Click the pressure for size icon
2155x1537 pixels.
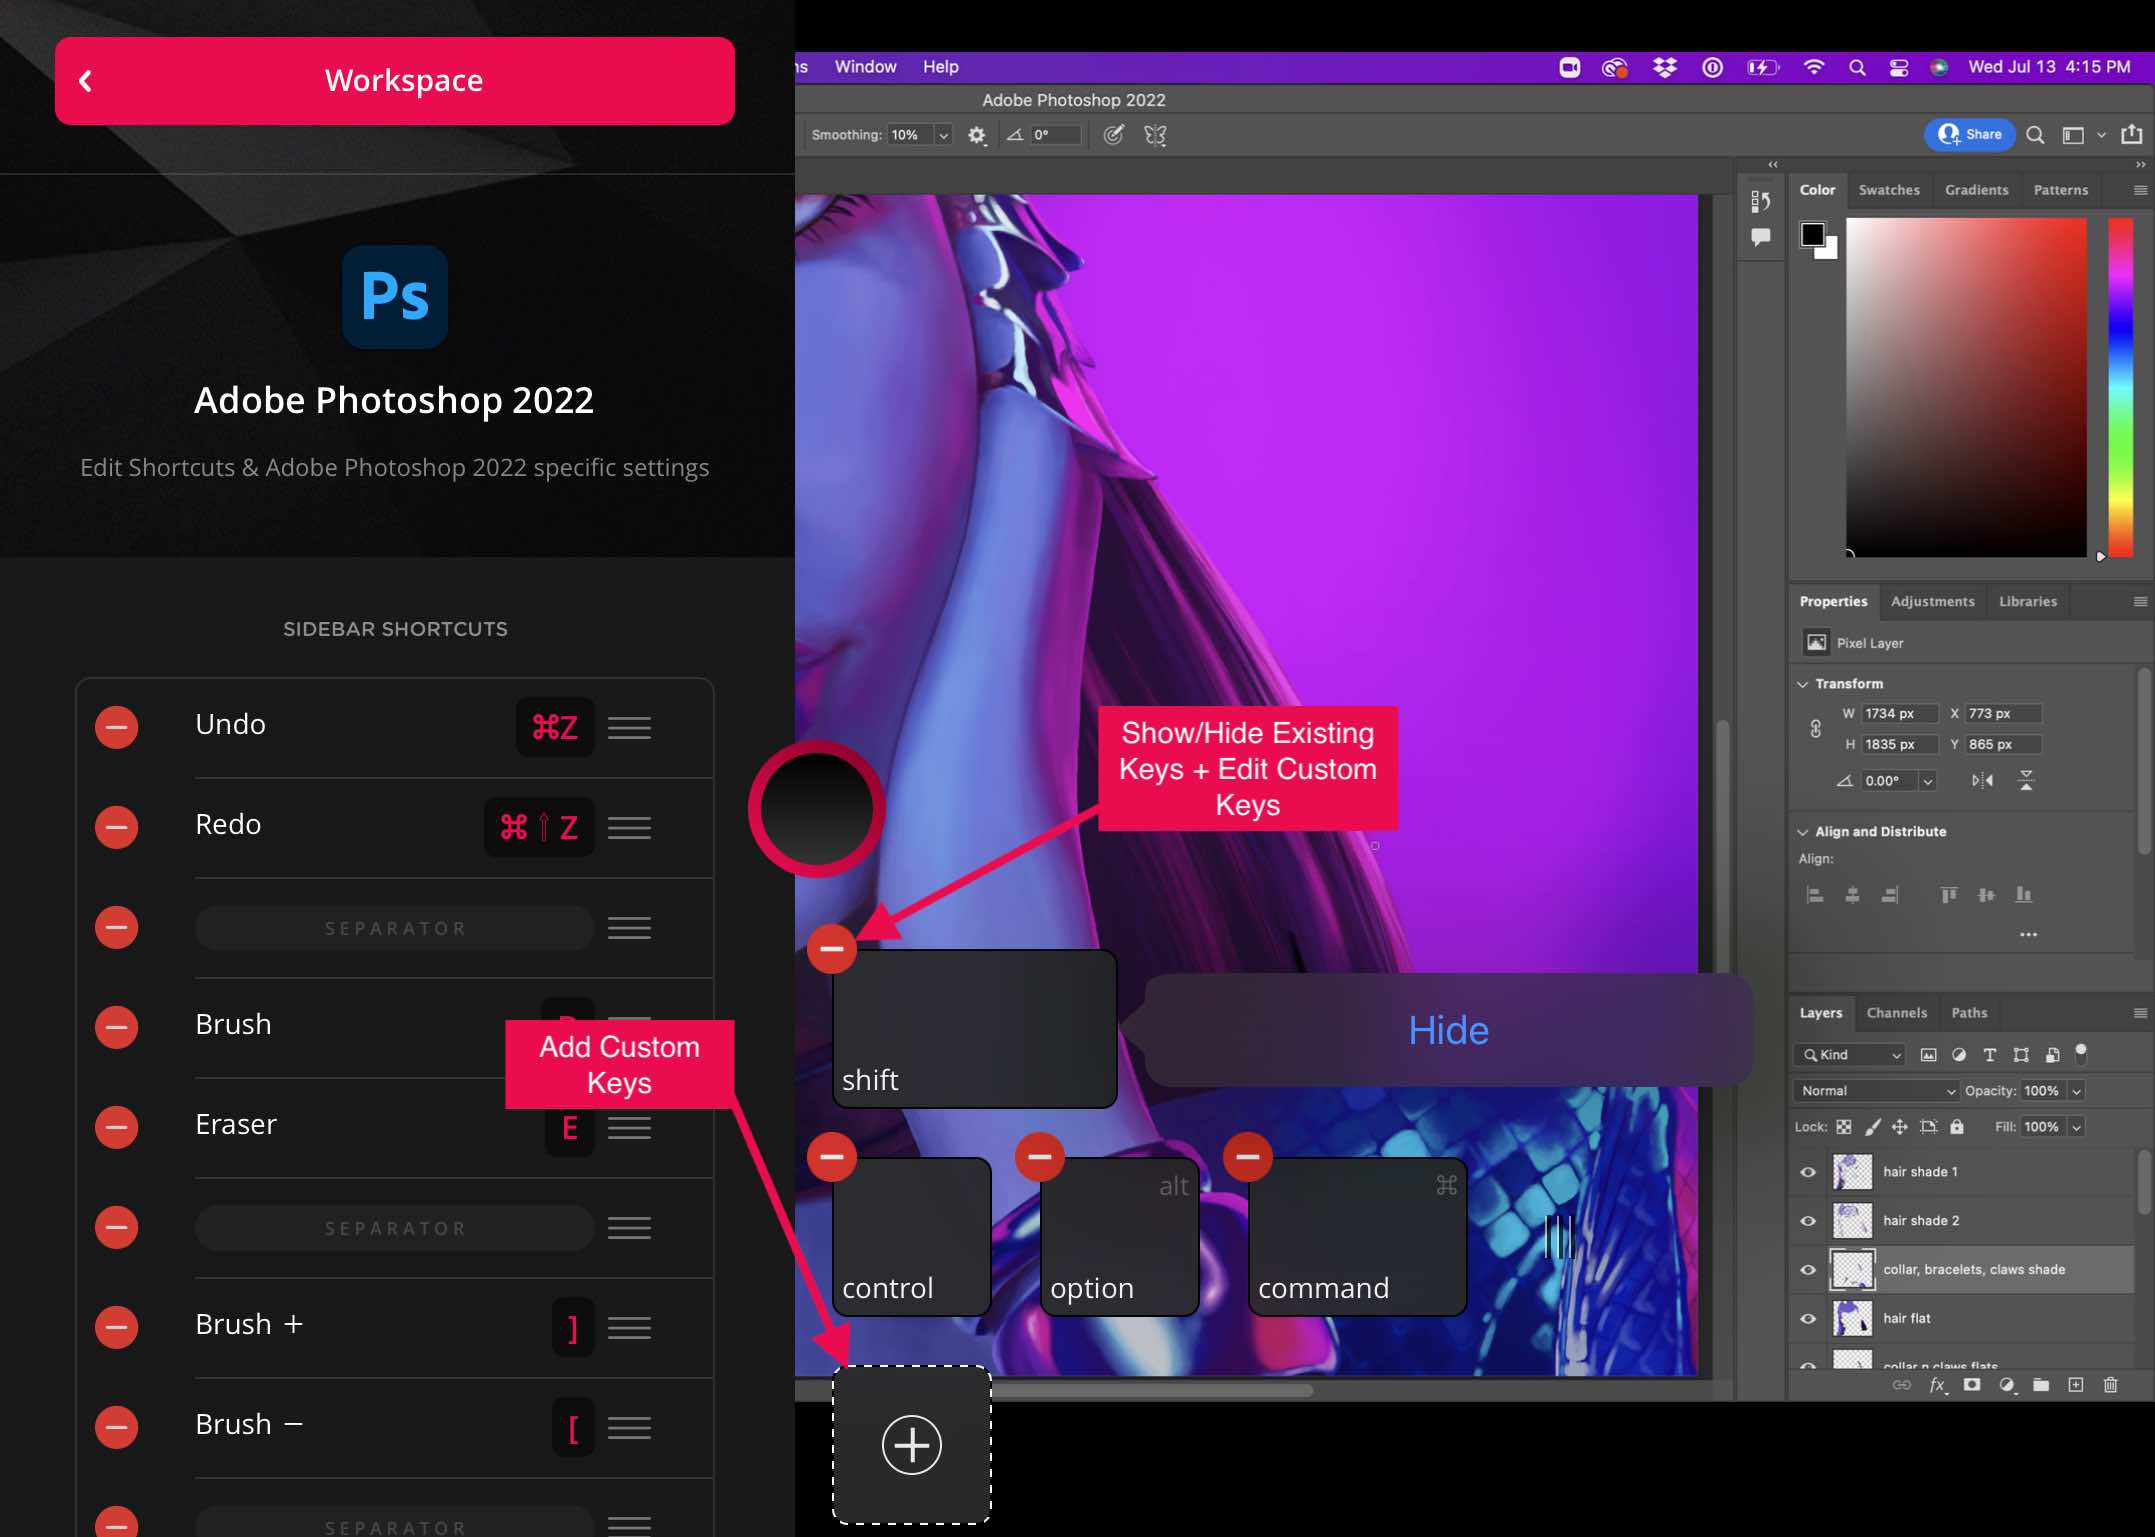pos(1113,135)
